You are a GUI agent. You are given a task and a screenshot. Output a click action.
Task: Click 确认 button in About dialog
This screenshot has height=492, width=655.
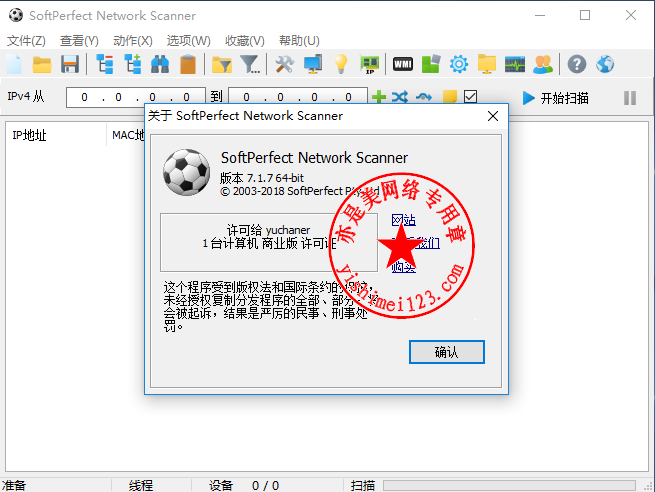point(447,352)
